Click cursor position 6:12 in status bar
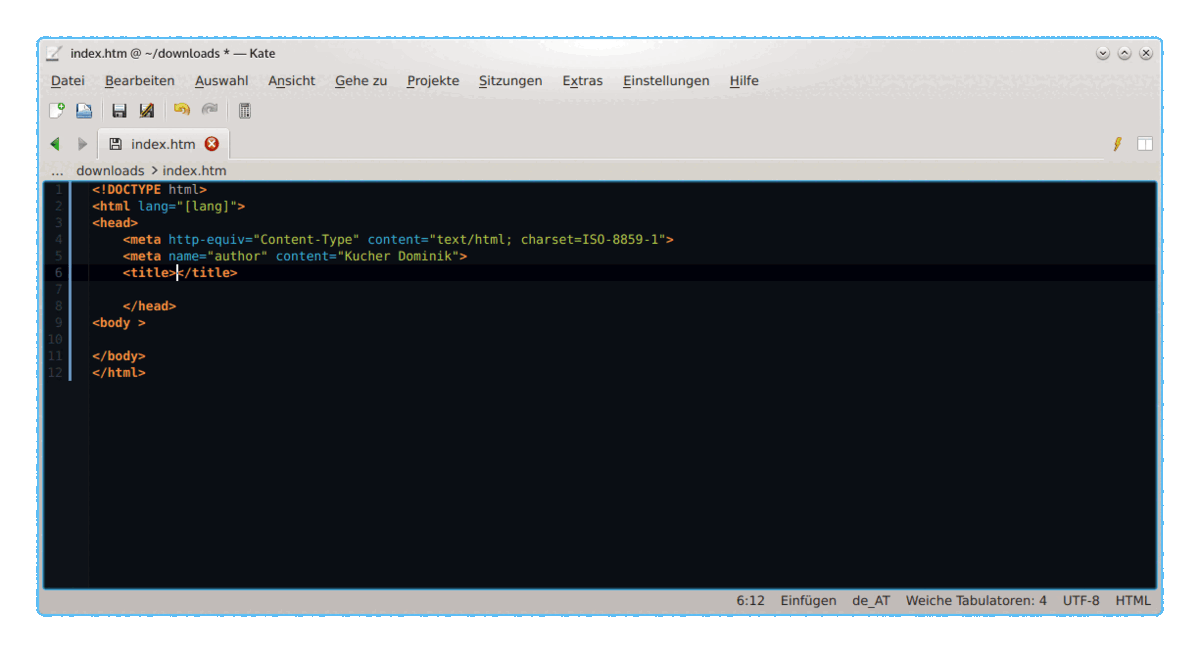 [x=750, y=601]
